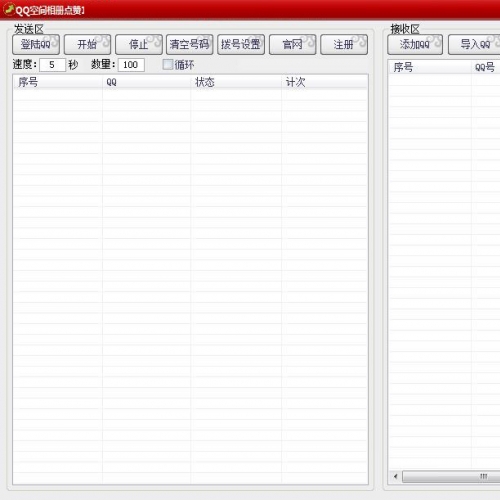Add a QQ with 添加QQ button
The width and height of the screenshot is (500, 500).
coord(415,44)
